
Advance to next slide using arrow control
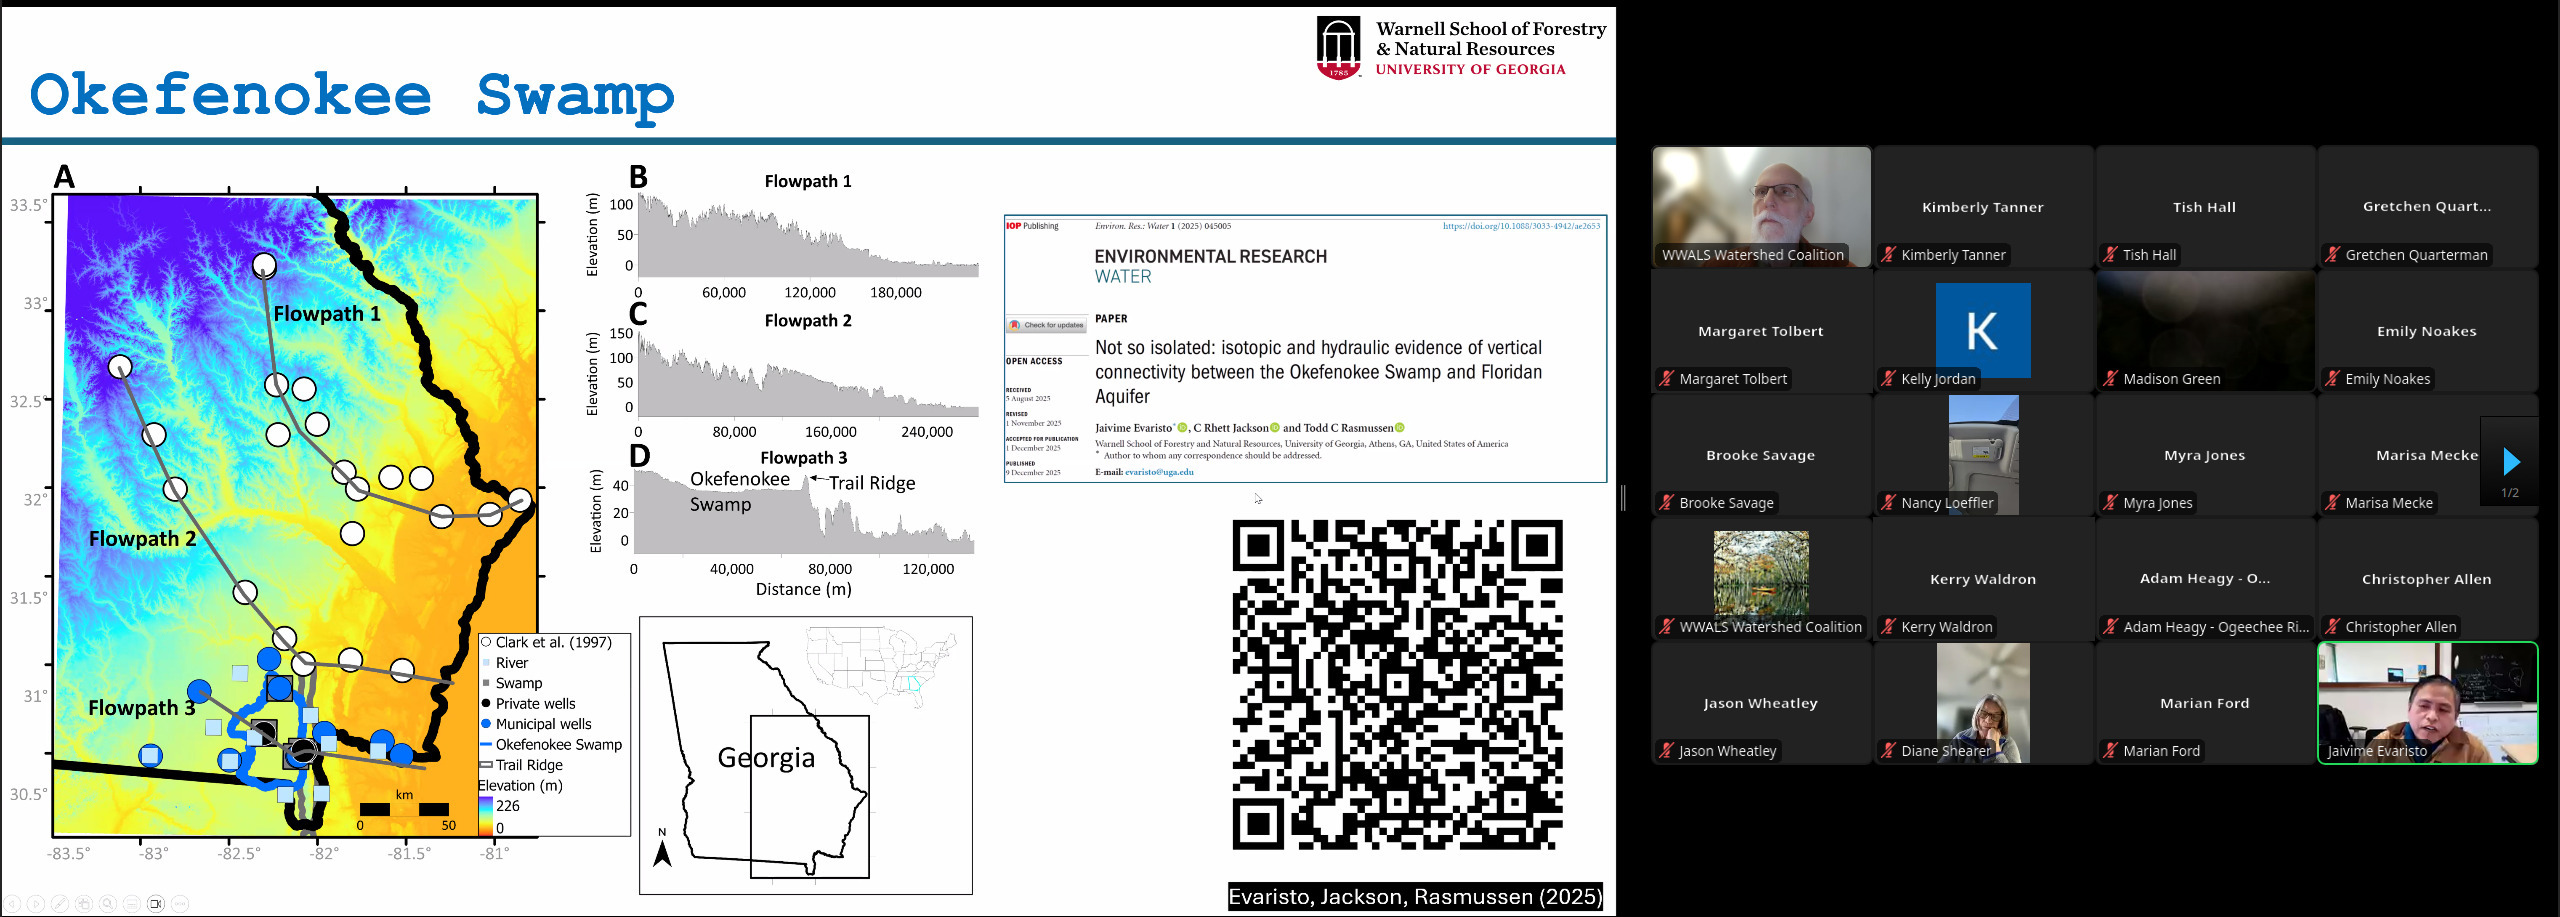point(35,904)
